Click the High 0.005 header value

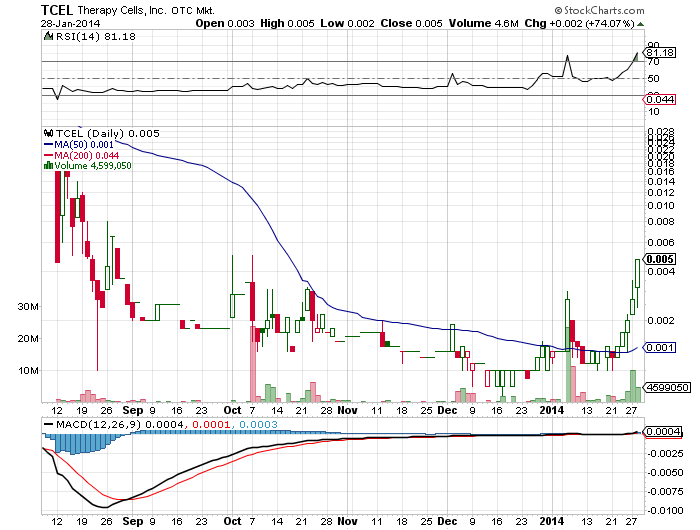pos(288,24)
